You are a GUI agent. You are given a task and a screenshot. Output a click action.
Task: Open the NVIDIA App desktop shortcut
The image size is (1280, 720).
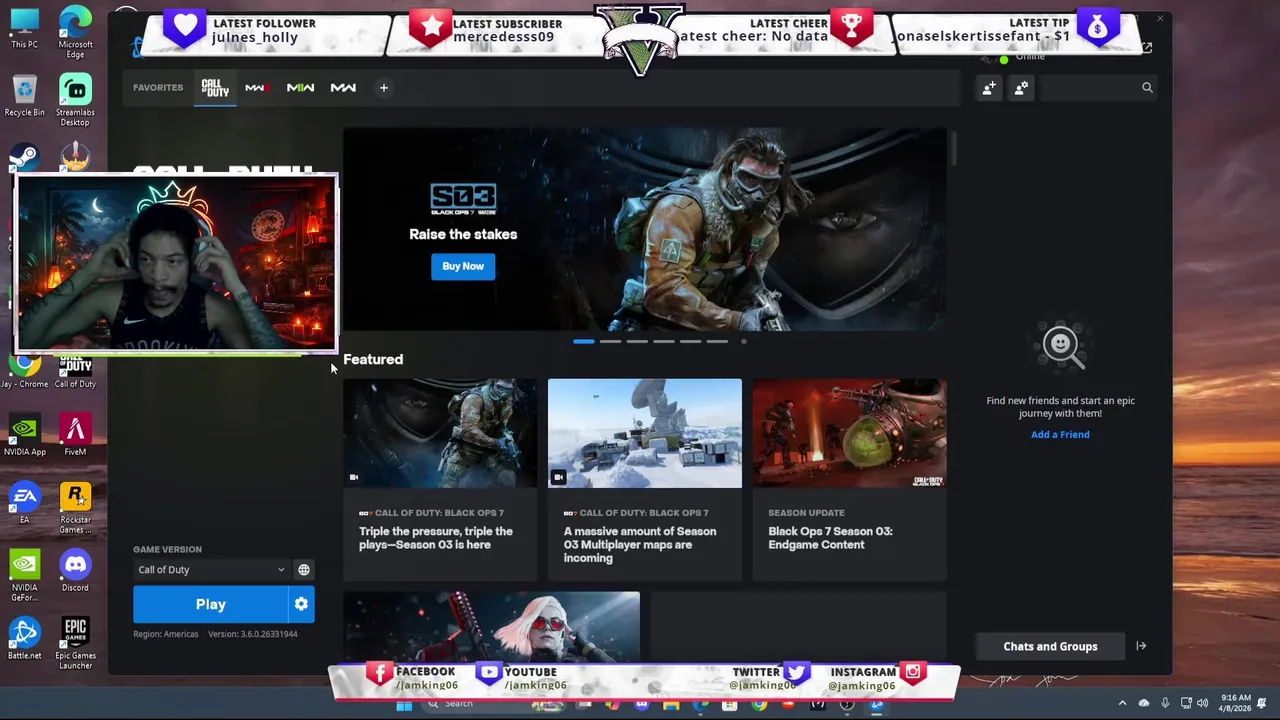[24, 436]
